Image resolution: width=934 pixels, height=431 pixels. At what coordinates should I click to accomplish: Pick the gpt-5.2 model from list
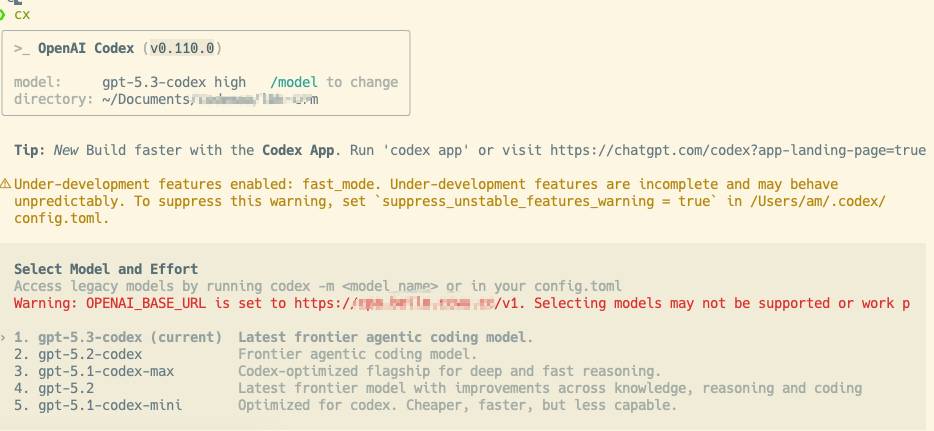click(438, 388)
